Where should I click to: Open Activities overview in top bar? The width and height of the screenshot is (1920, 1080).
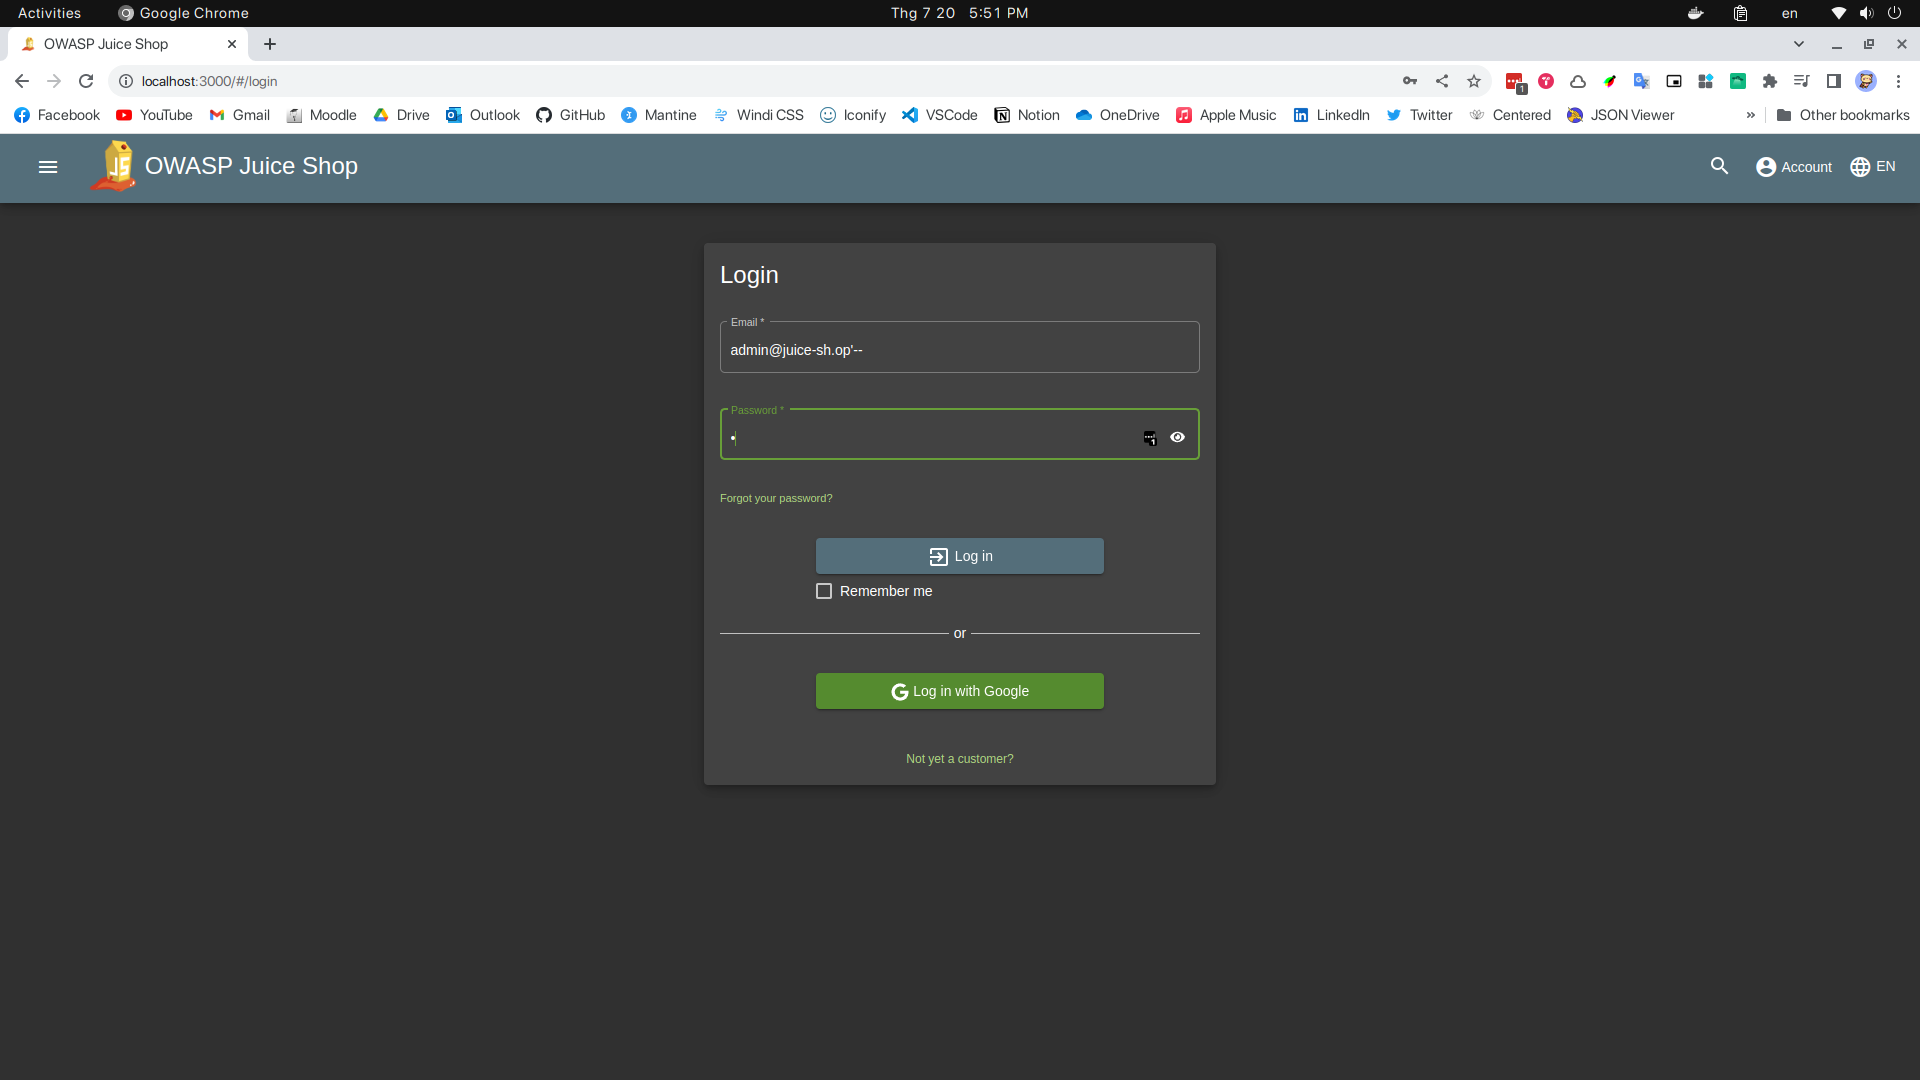point(49,13)
